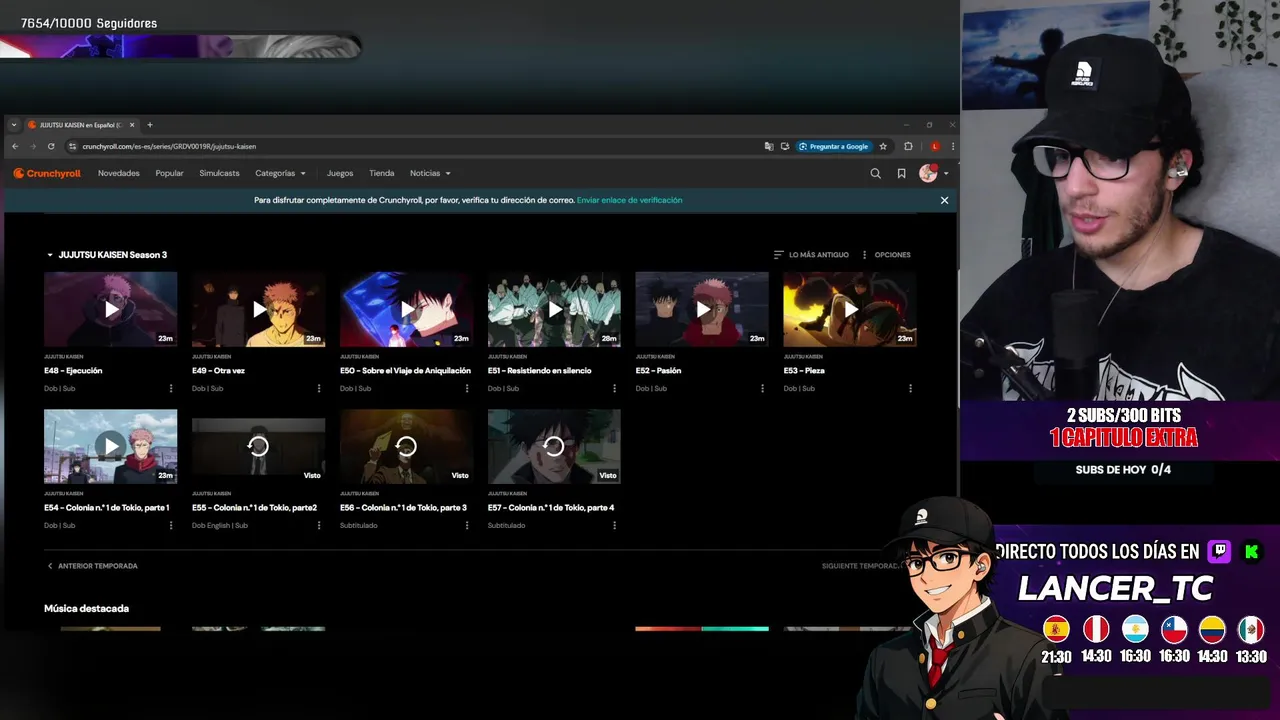
Task: Open three-dot options for E57 episode
Action: pyautogui.click(x=615, y=525)
